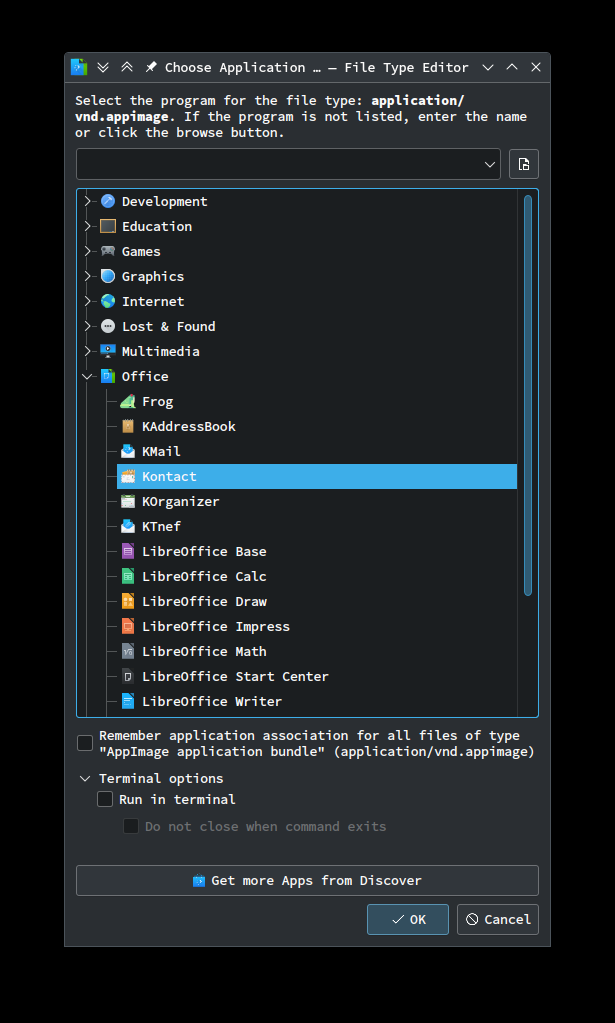Check the Run in terminal option
Screen dimensions: 615x1023
pos(105,799)
